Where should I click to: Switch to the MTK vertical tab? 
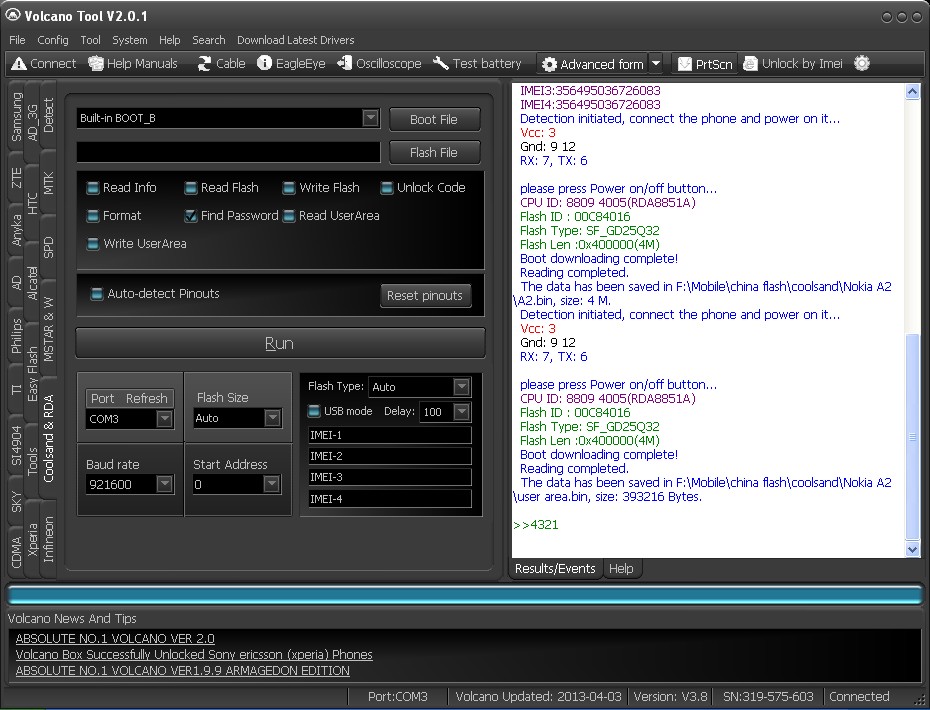[x=49, y=183]
